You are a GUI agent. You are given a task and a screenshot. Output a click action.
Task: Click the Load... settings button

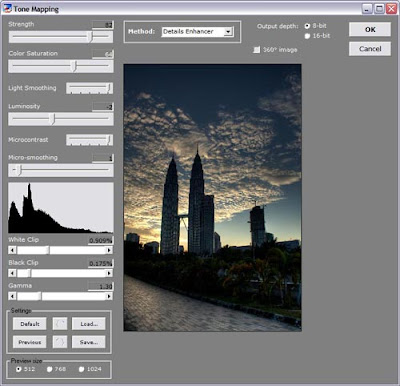coord(89,324)
